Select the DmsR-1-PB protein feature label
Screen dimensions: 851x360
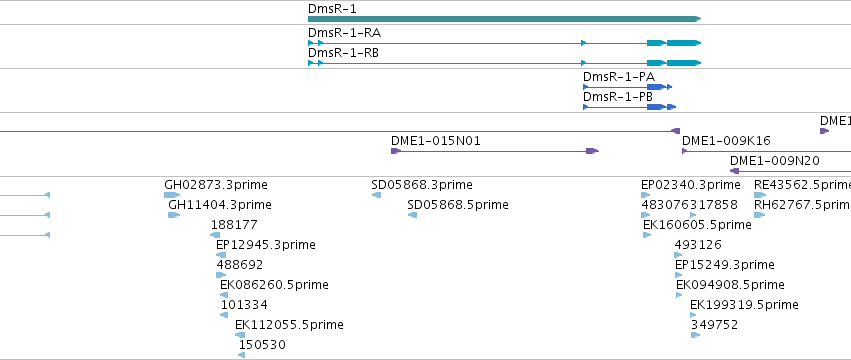tap(618, 97)
